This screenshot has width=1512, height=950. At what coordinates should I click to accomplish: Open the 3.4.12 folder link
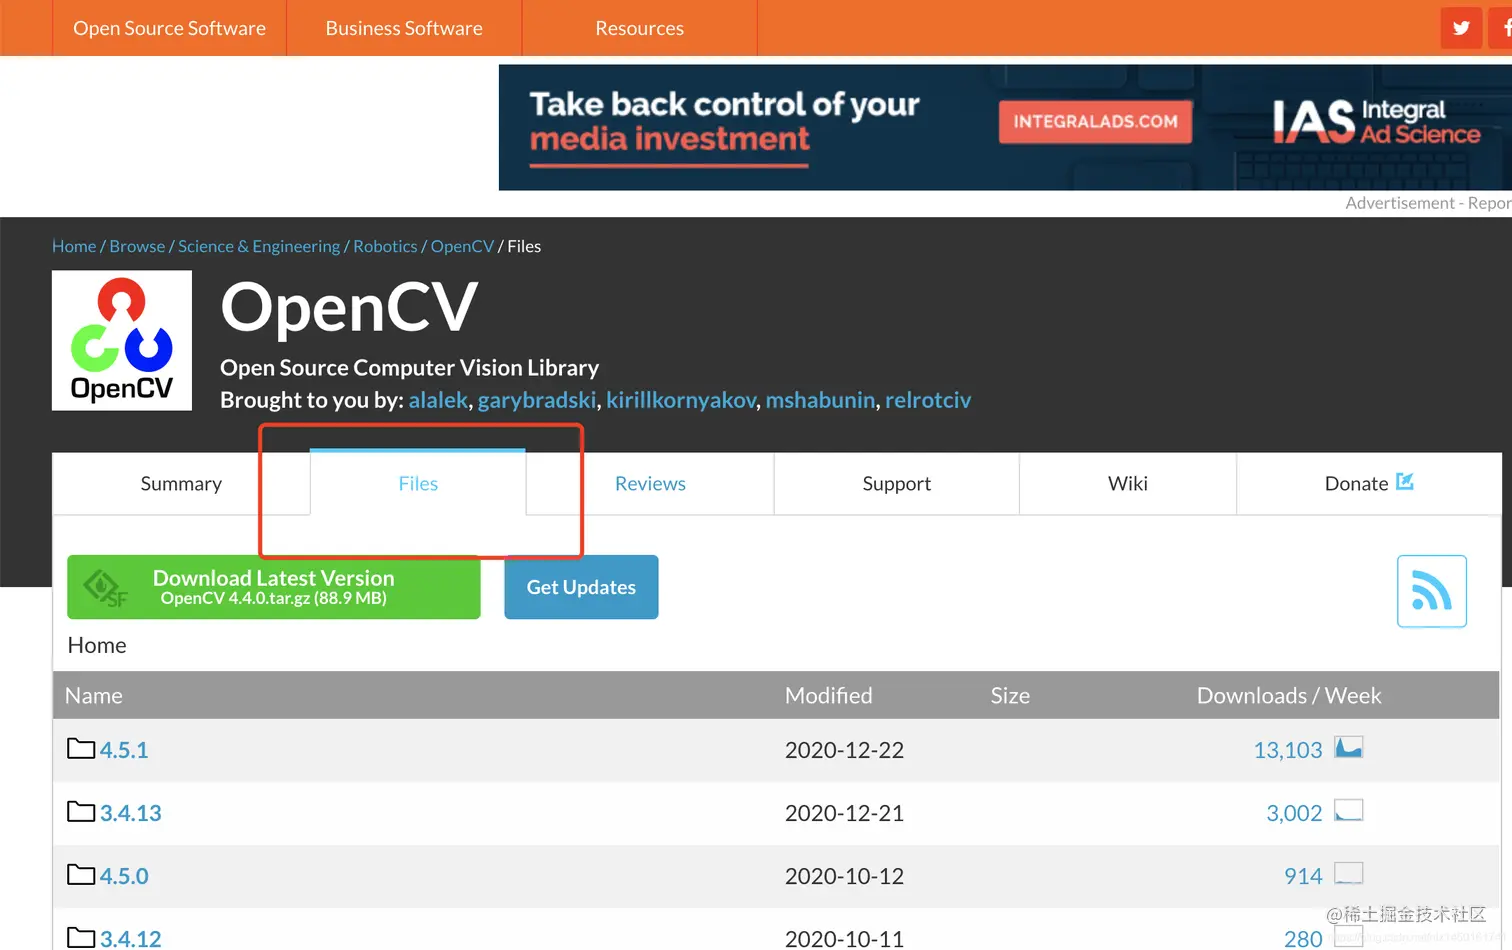131,938
